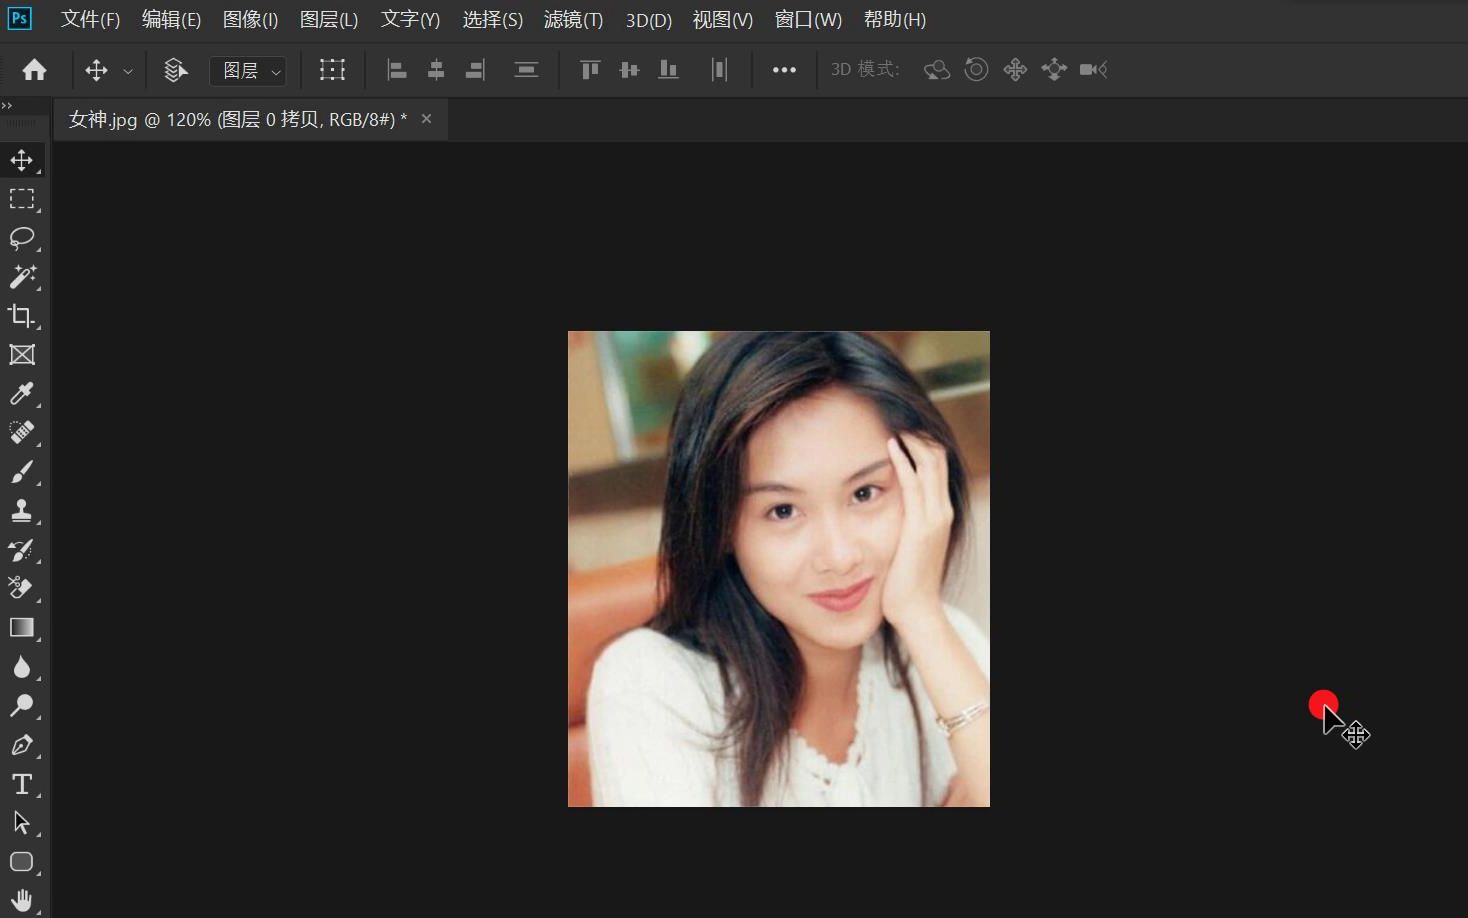Viewport: 1468px width, 918px height.
Task: Click the zoom 3D camera icon
Action: pos(1093,70)
